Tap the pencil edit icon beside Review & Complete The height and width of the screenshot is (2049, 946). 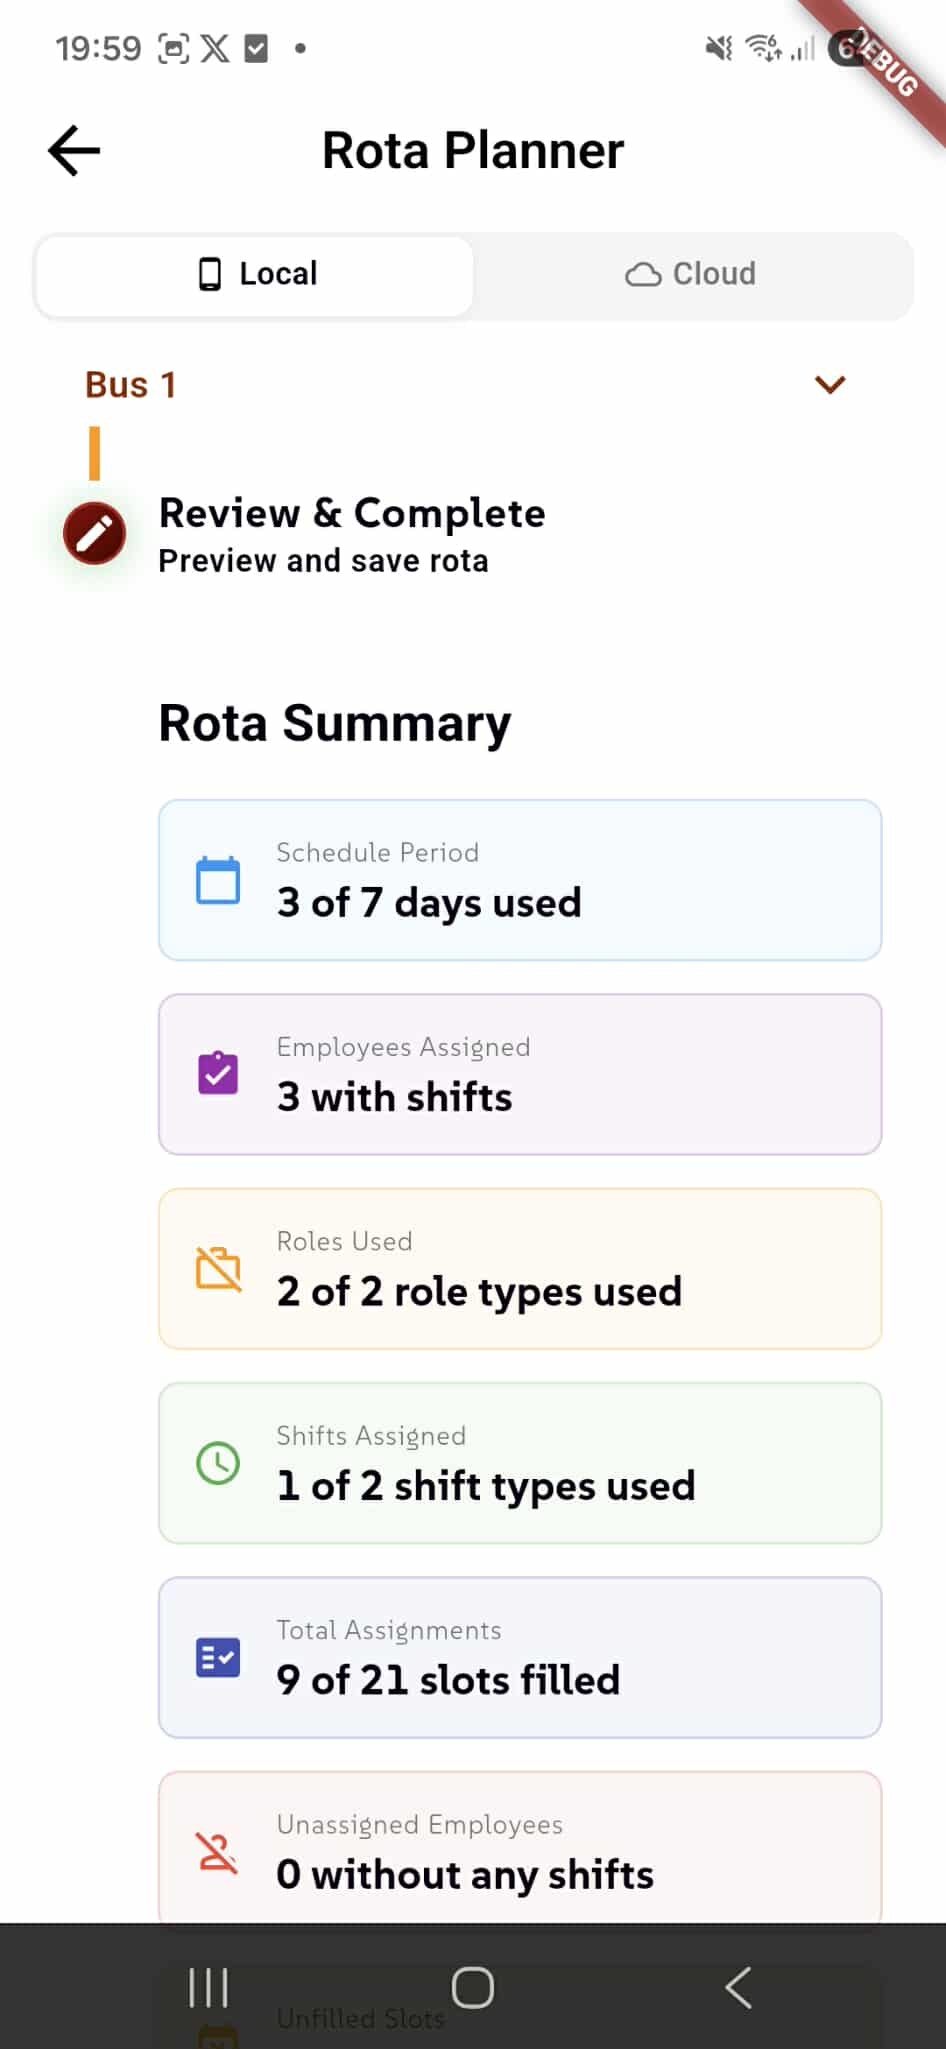(x=93, y=533)
